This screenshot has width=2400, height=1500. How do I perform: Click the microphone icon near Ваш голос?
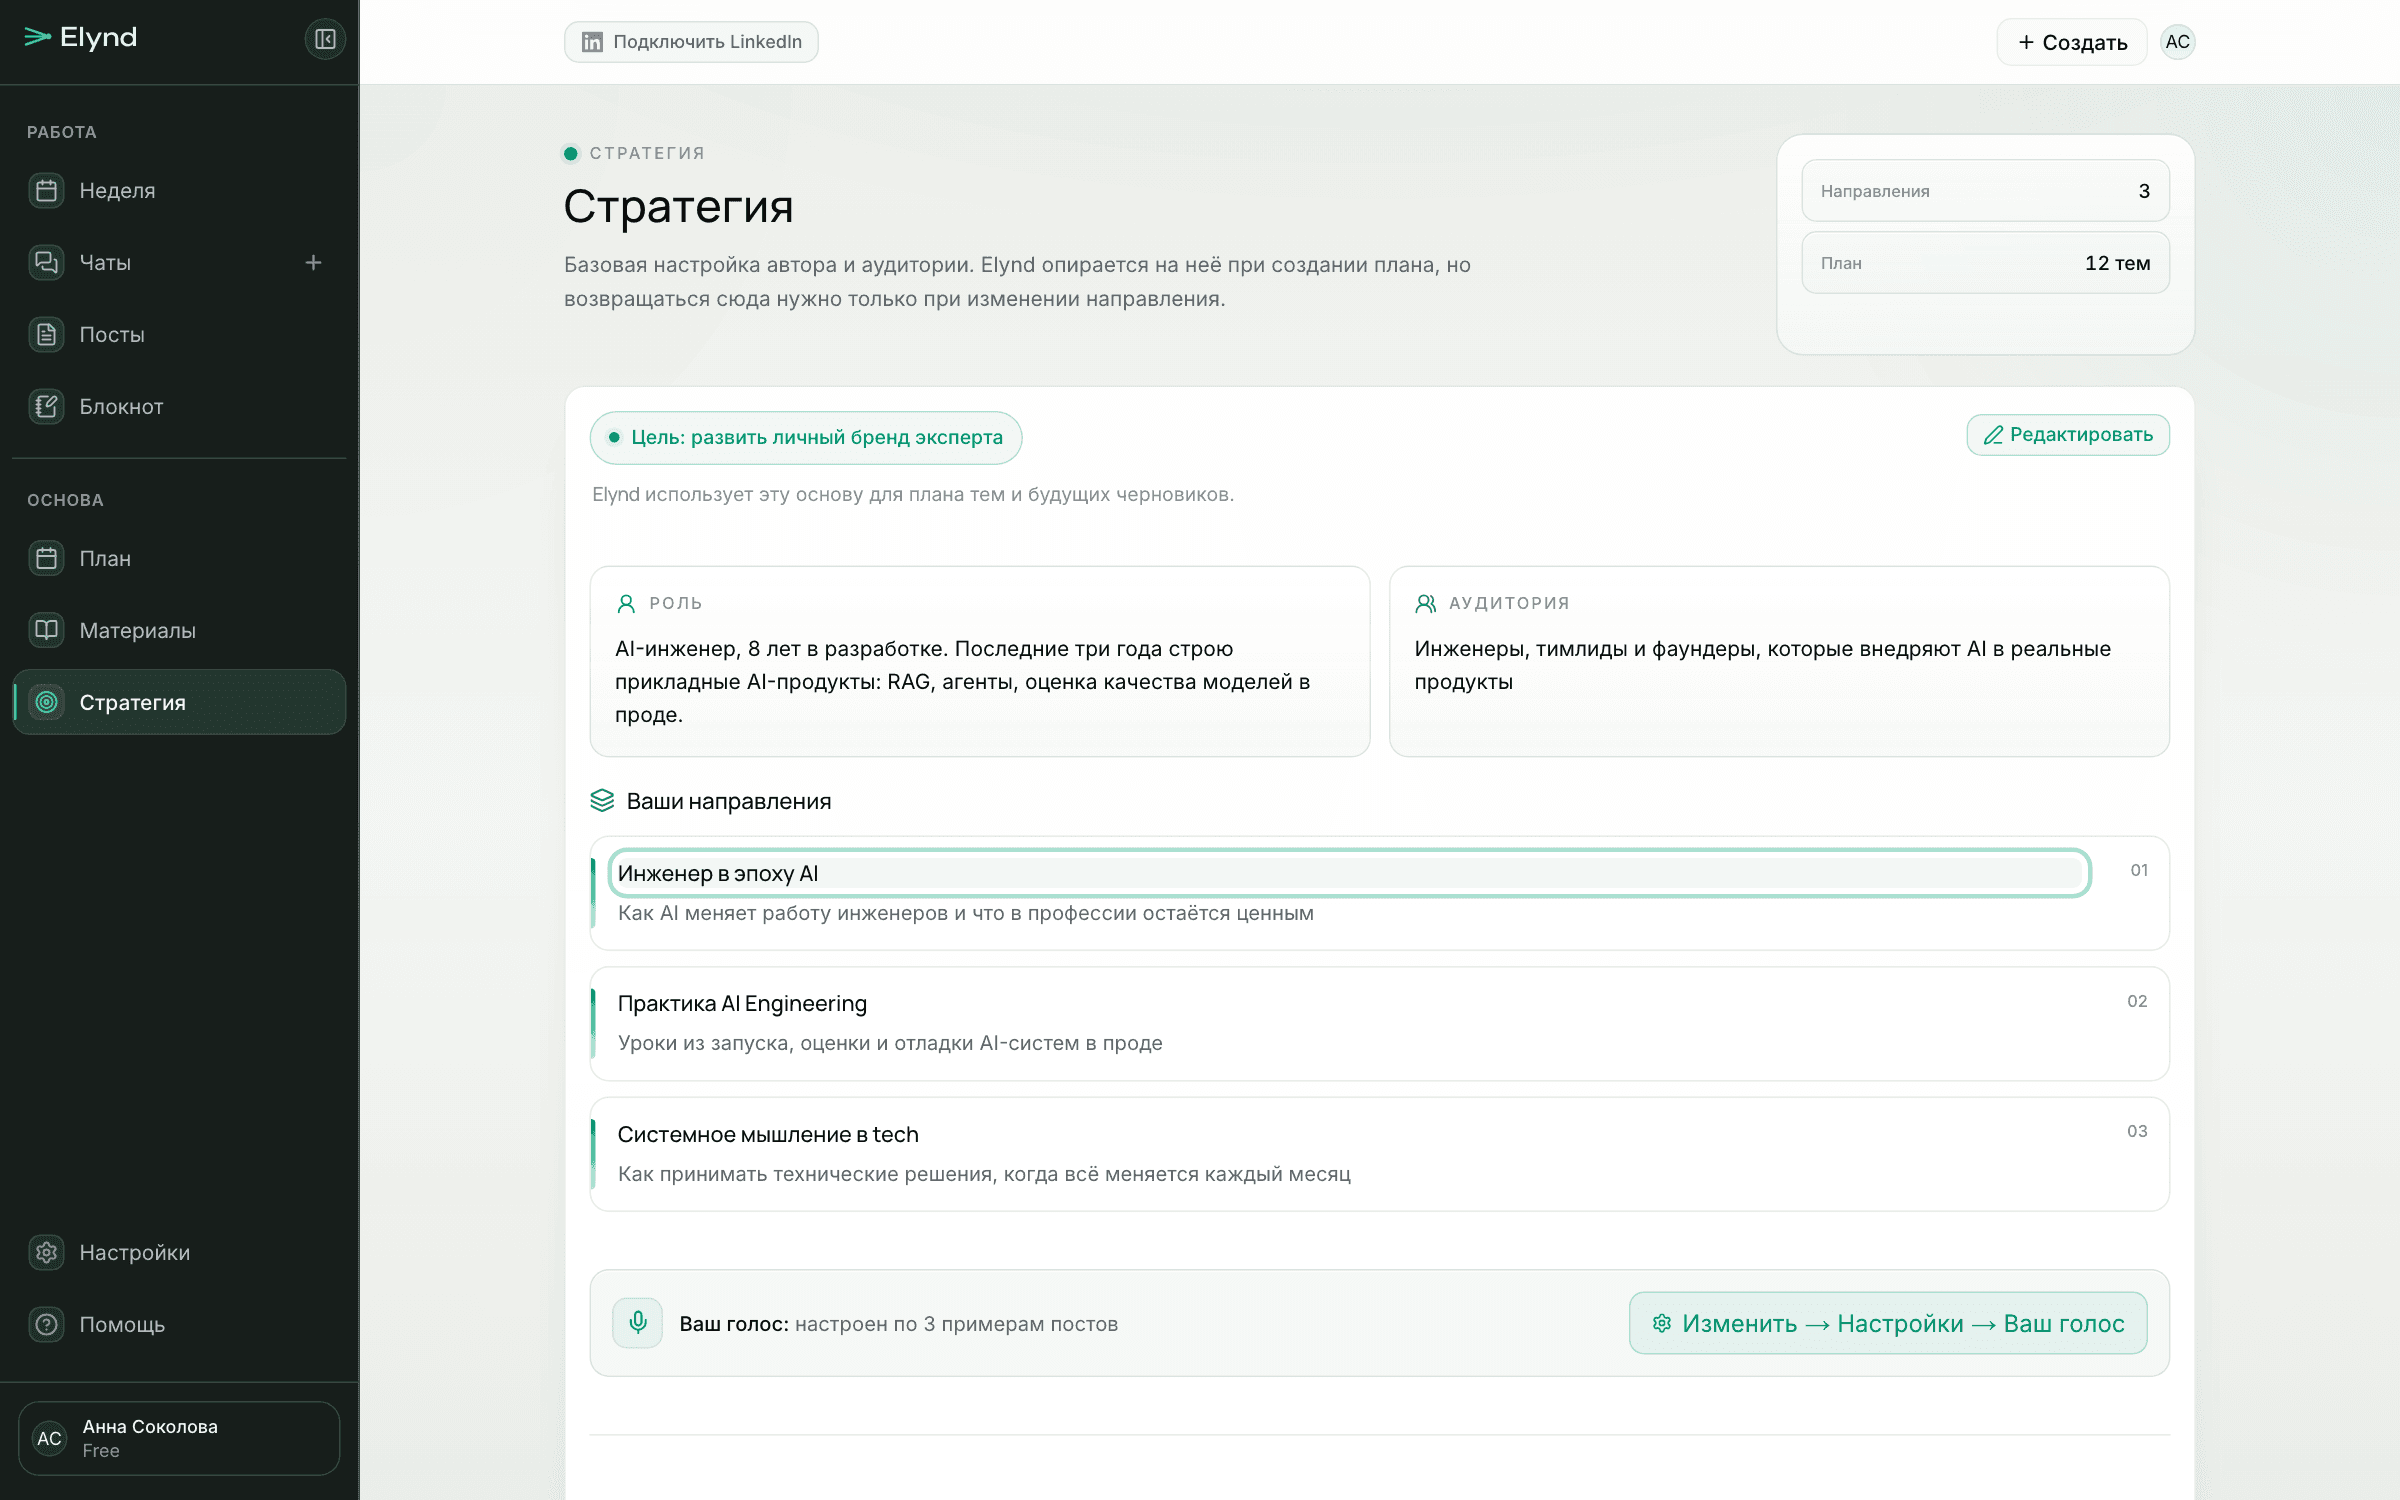[x=638, y=1323]
